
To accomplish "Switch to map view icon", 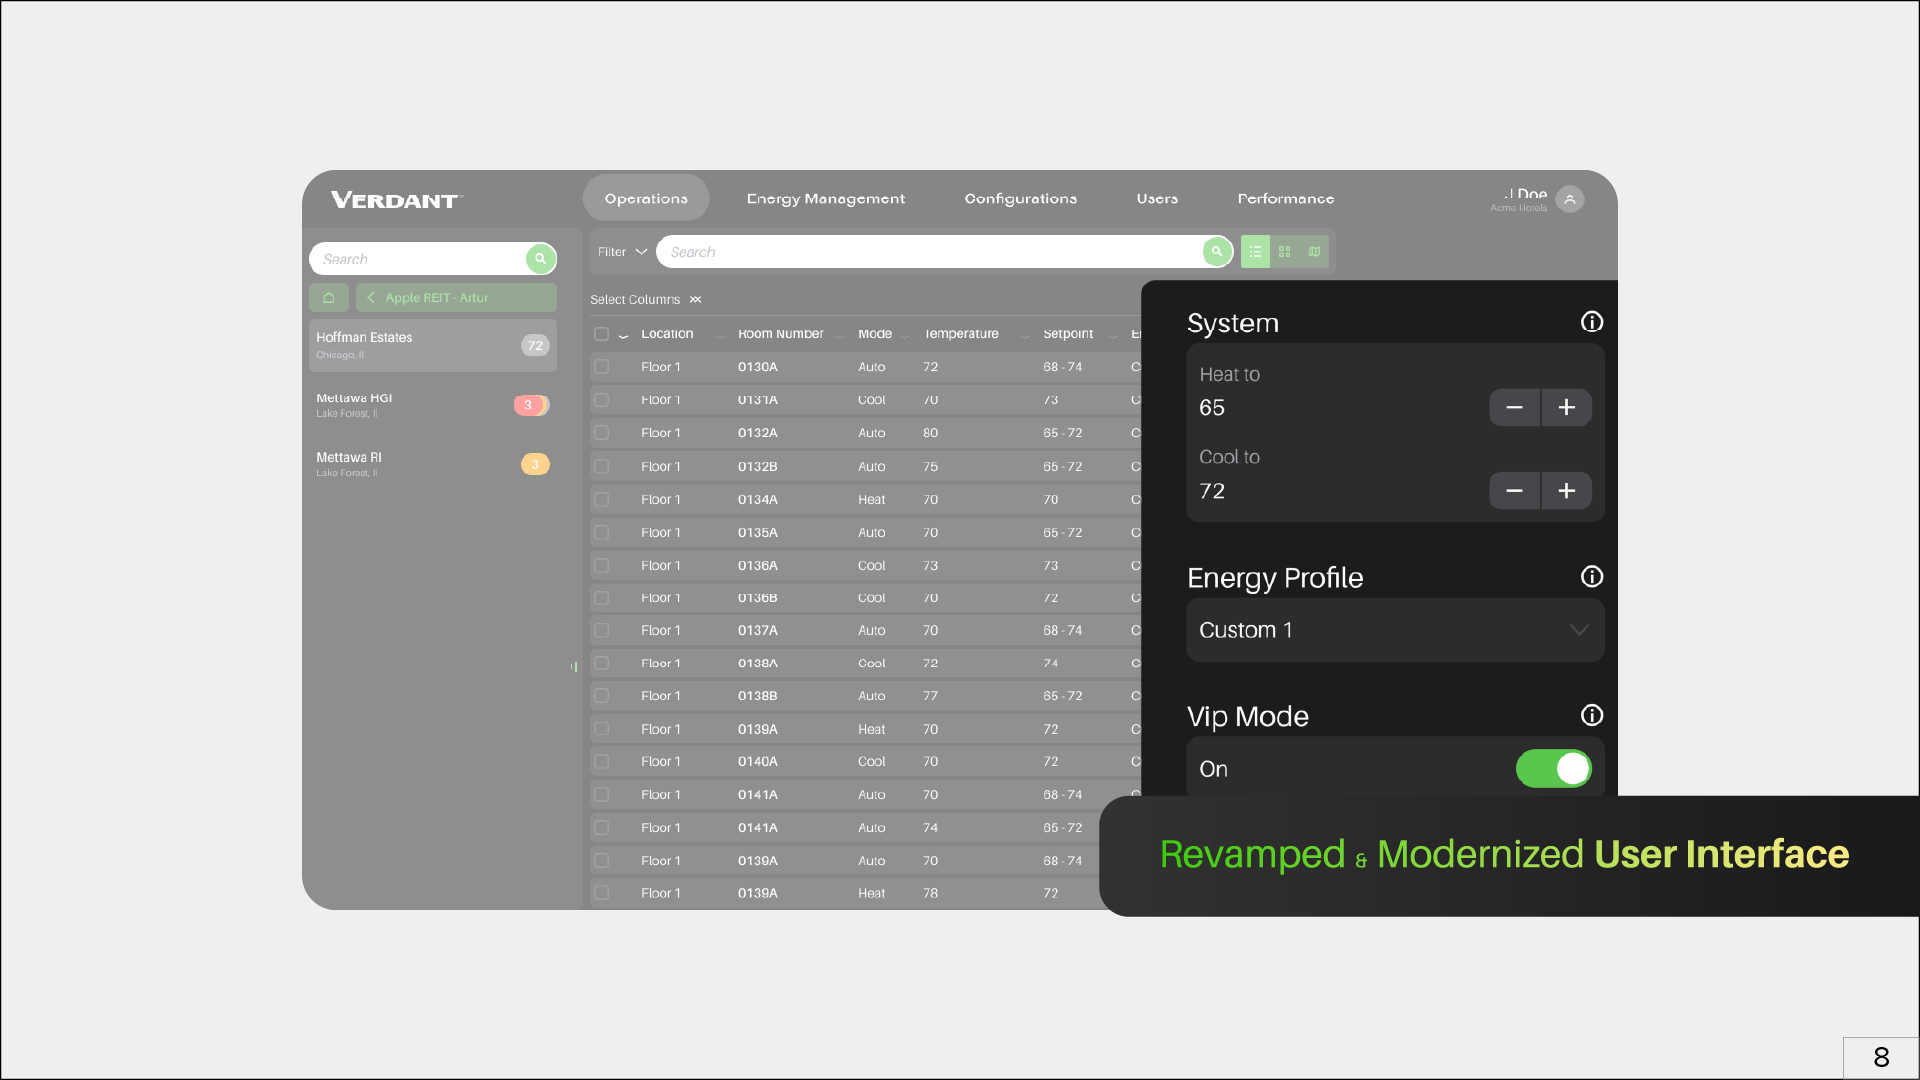I will click(1314, 252).
